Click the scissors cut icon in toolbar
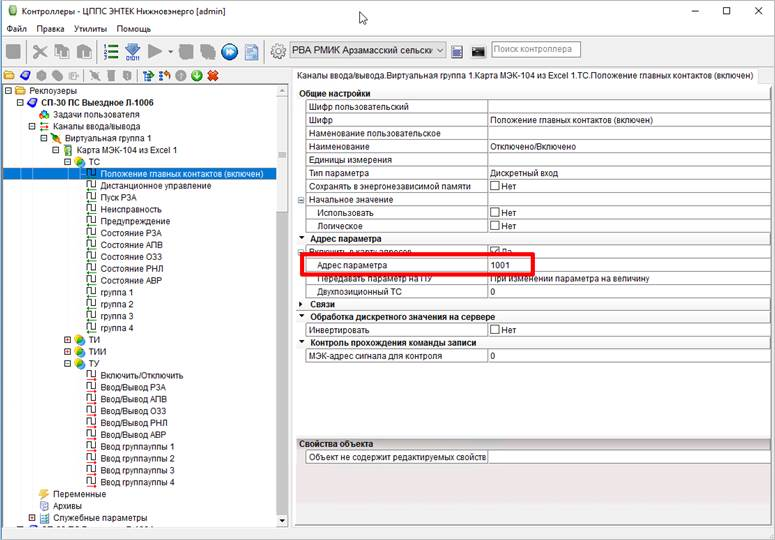775x540 pixels. [40, 51]
